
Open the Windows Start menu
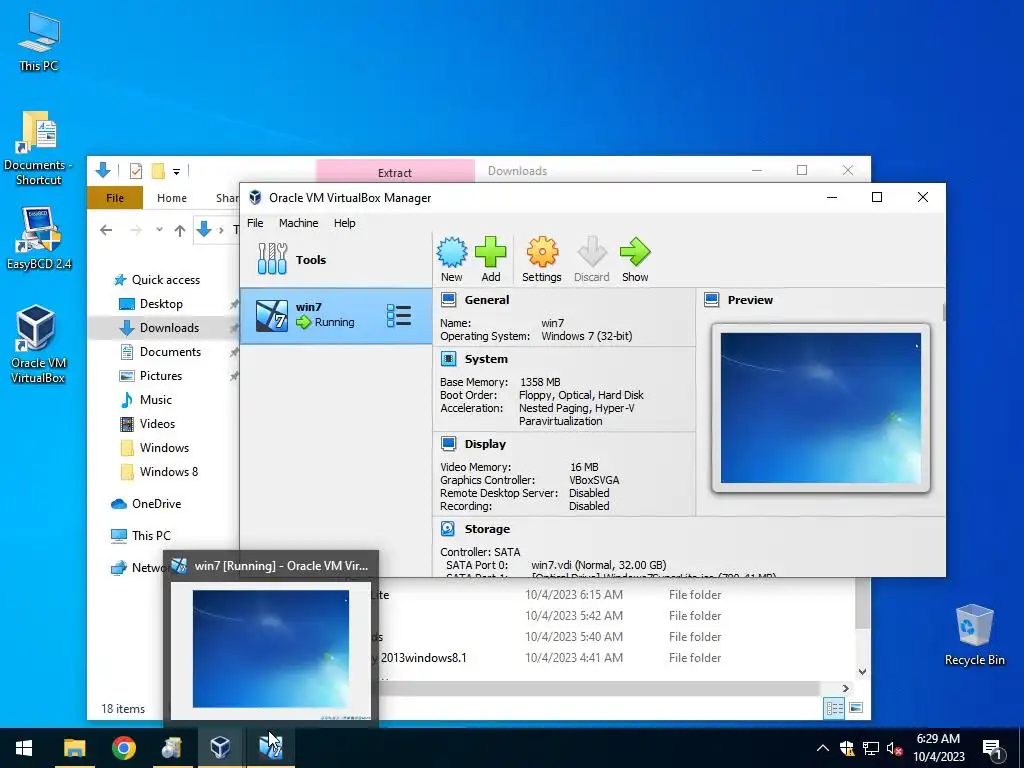pos(24,748)
